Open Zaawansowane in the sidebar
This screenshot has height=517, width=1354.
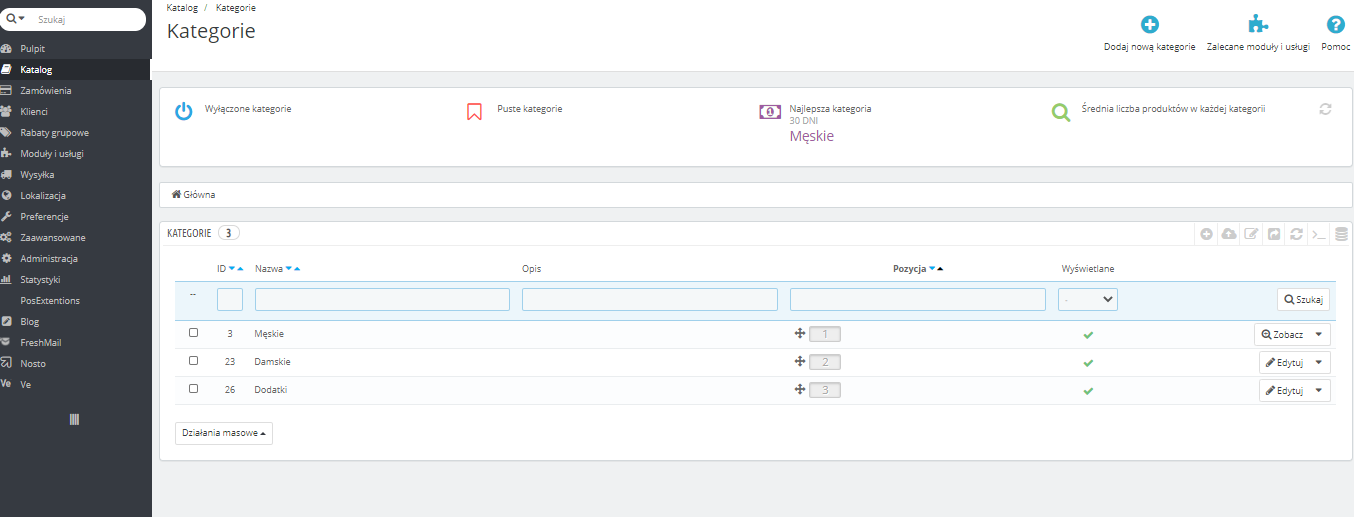click(x=52, y=237)
